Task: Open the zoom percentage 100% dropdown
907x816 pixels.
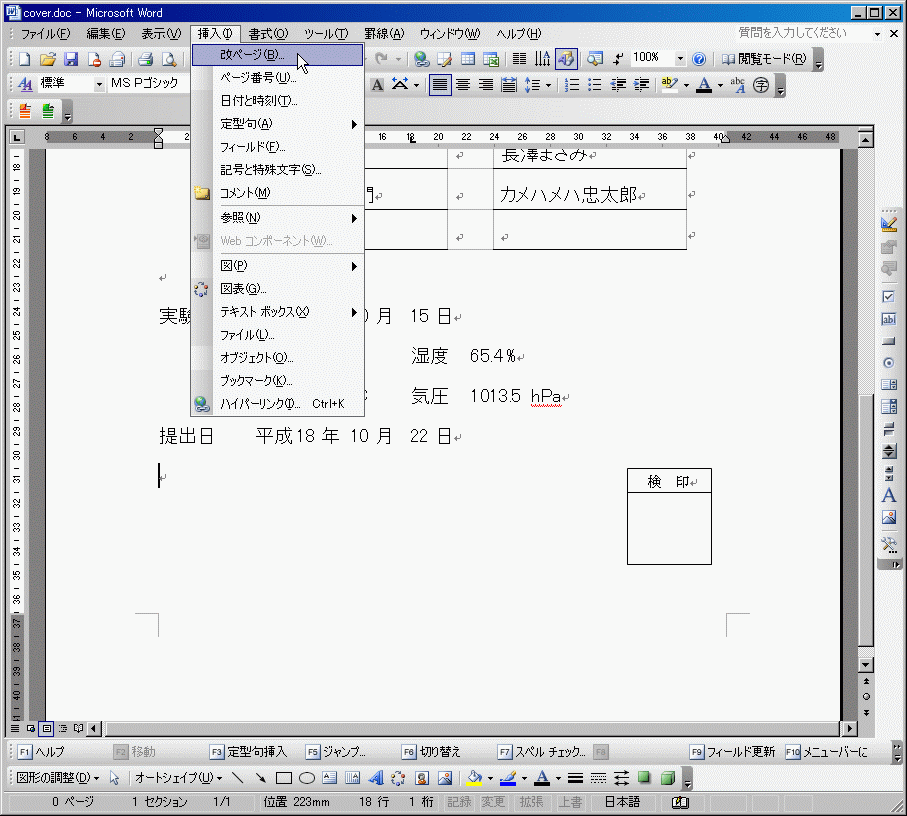Action: (x=680, y=59)
